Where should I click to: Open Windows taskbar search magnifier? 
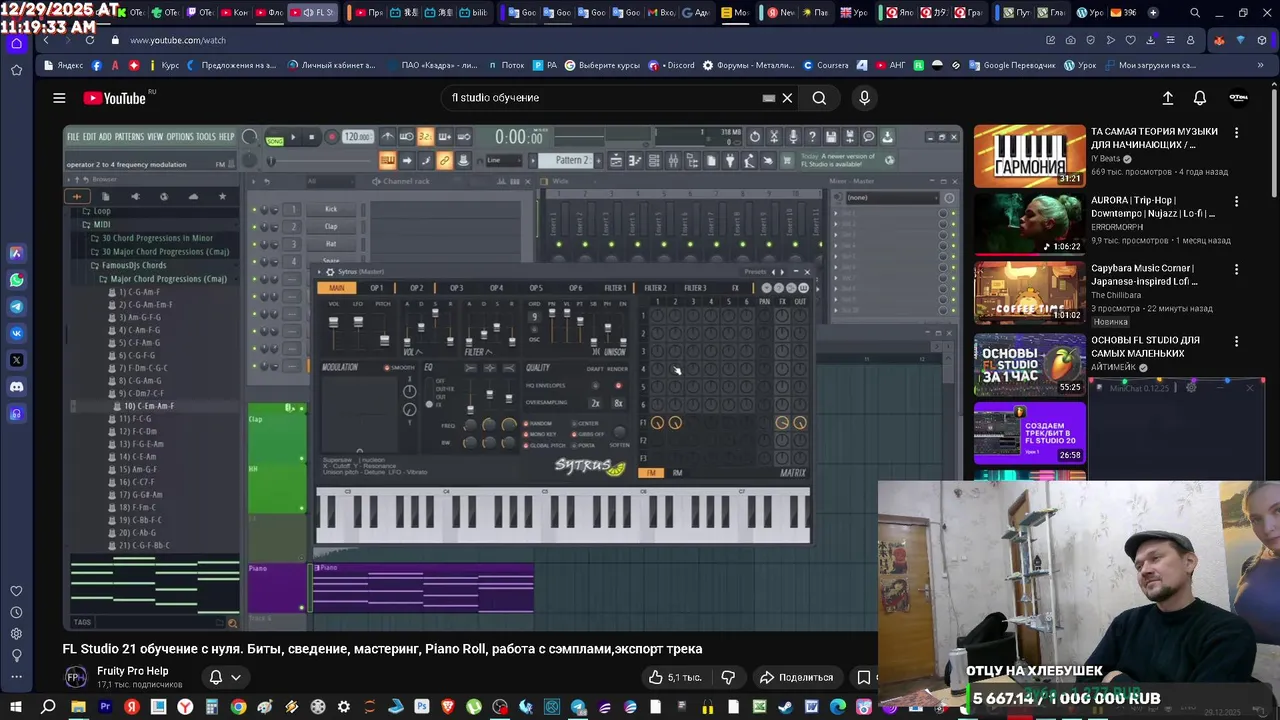[x=48, y=707]
